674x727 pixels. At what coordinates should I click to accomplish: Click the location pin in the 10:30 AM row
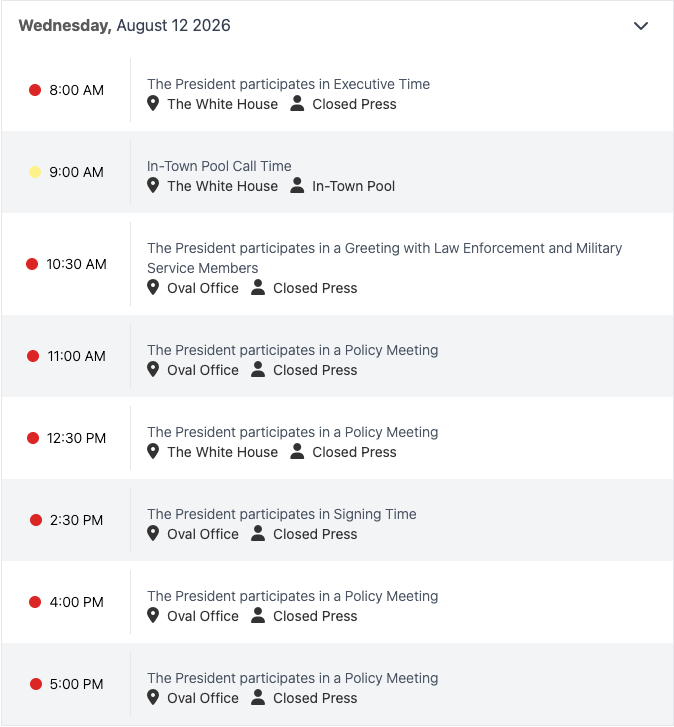pos(153,287)
